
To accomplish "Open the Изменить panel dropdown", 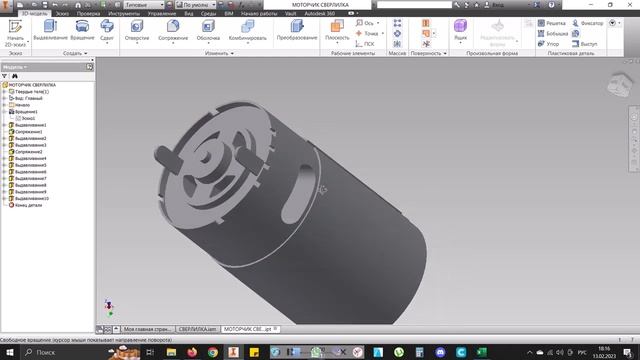I will (x=220, y=53).
